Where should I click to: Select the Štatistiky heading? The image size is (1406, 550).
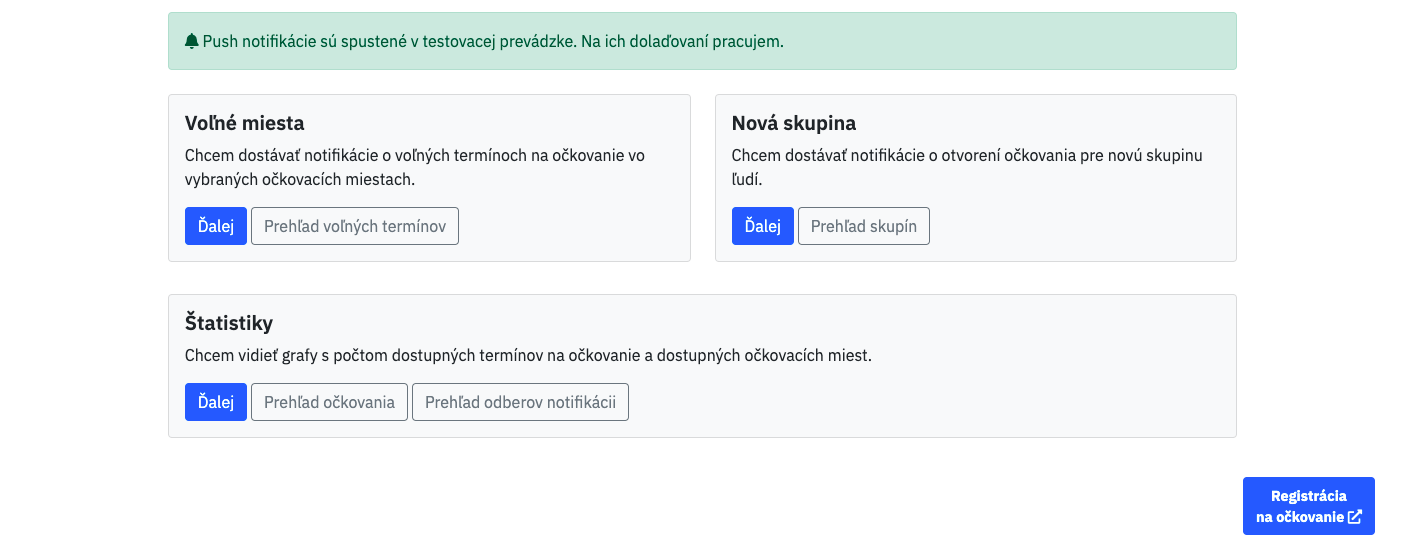[x=229, y=323]
